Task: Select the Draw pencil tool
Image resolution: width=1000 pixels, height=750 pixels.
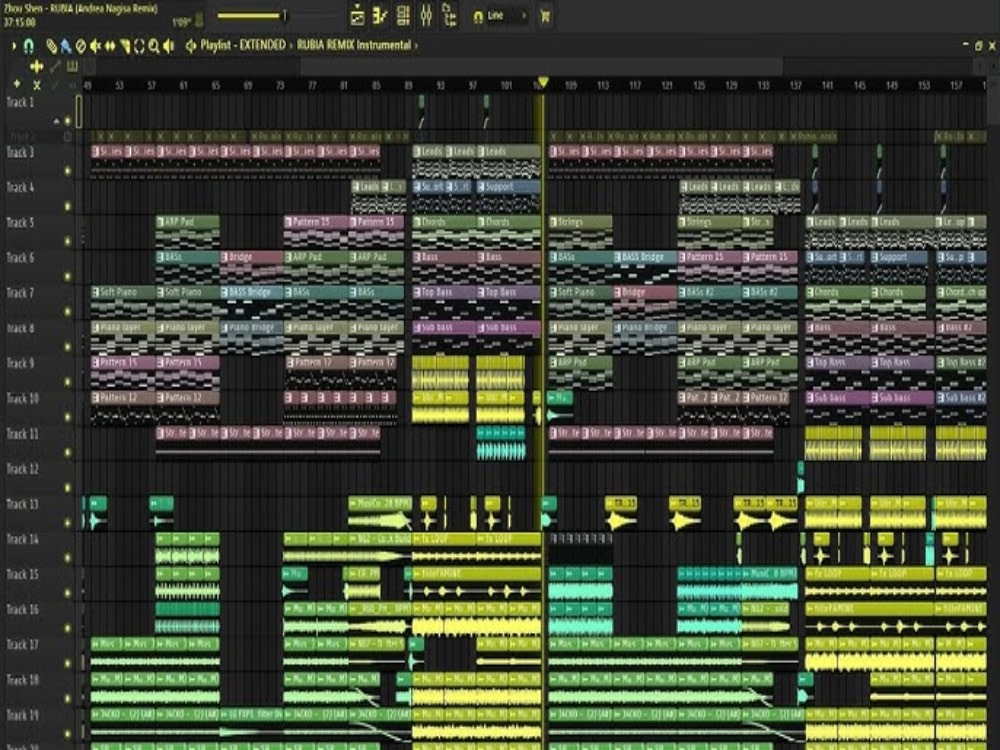Action: [52, 46]
